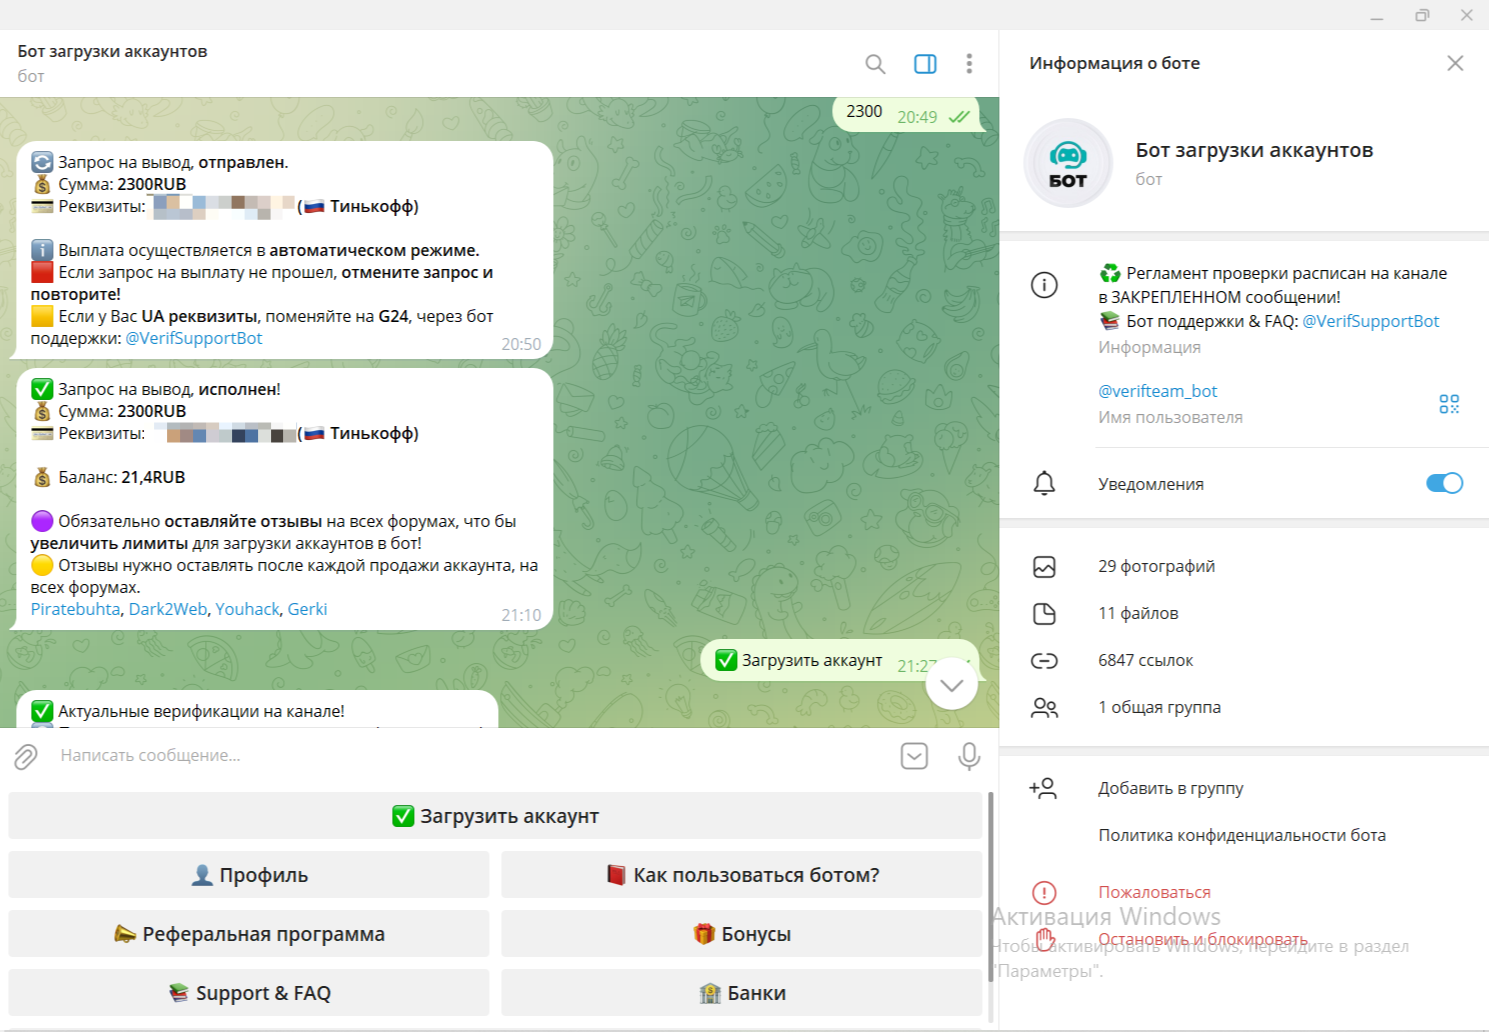The width and height of the screenshot is (1489, 1032).
Task: Click the microphone voice message icon
Action: [x=968, y=756]
